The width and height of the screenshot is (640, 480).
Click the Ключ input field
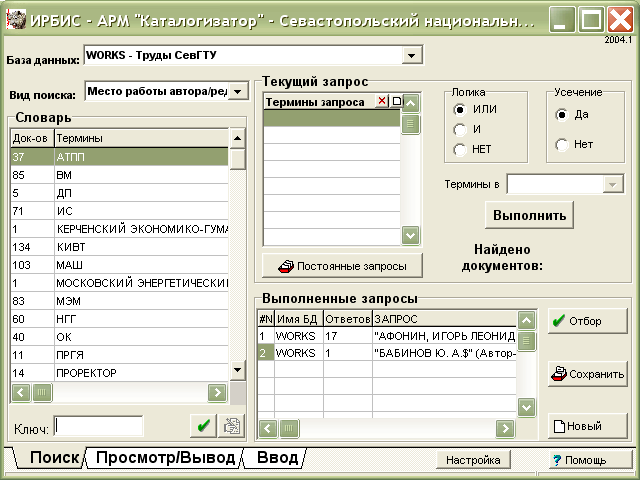pyautogui.click(x=98, y=426)
